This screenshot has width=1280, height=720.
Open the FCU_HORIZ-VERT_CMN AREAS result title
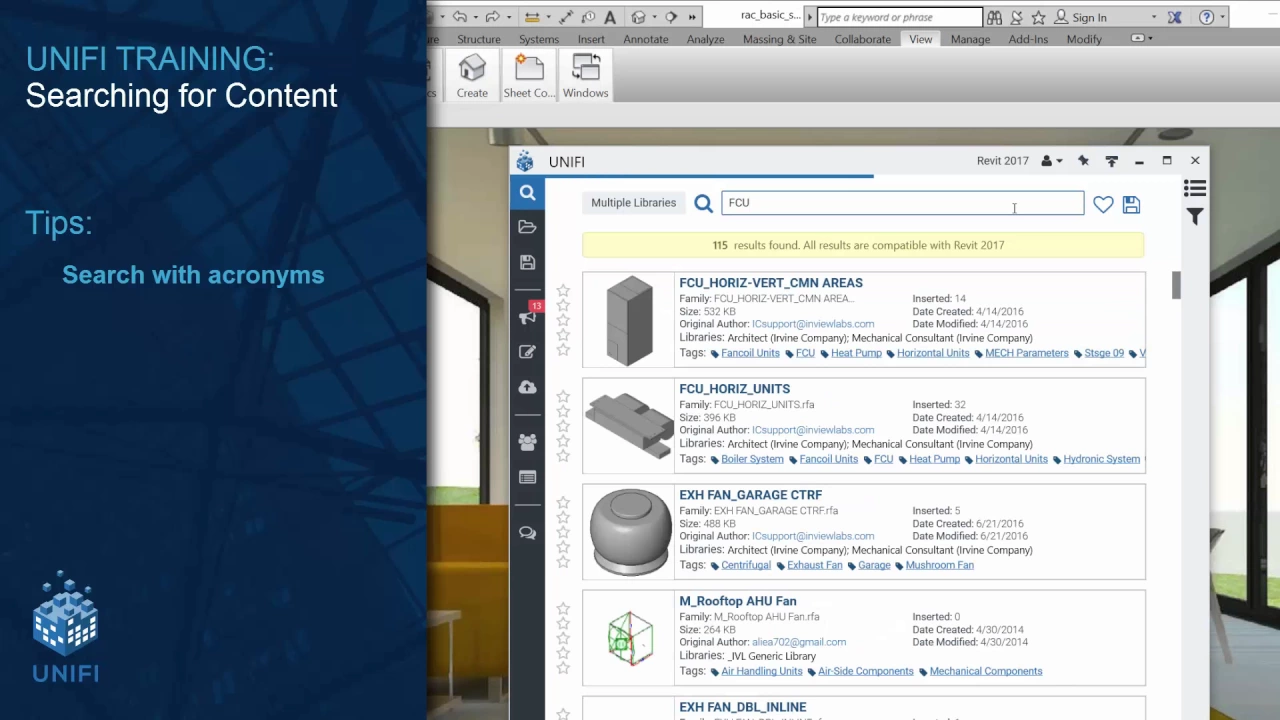click(x=771, y=283)
